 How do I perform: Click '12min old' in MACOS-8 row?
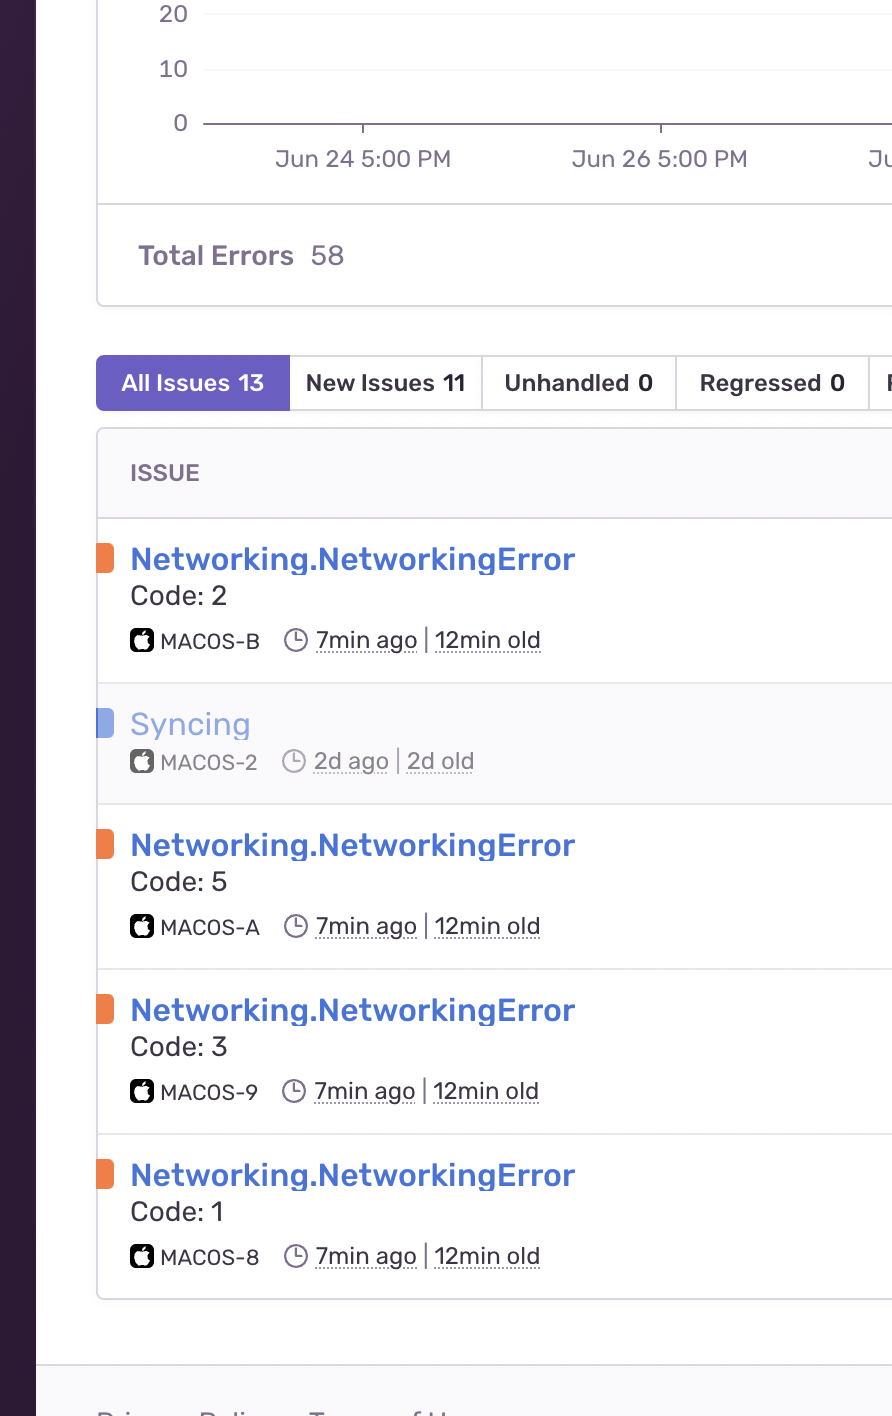[x=488, y=1256]
